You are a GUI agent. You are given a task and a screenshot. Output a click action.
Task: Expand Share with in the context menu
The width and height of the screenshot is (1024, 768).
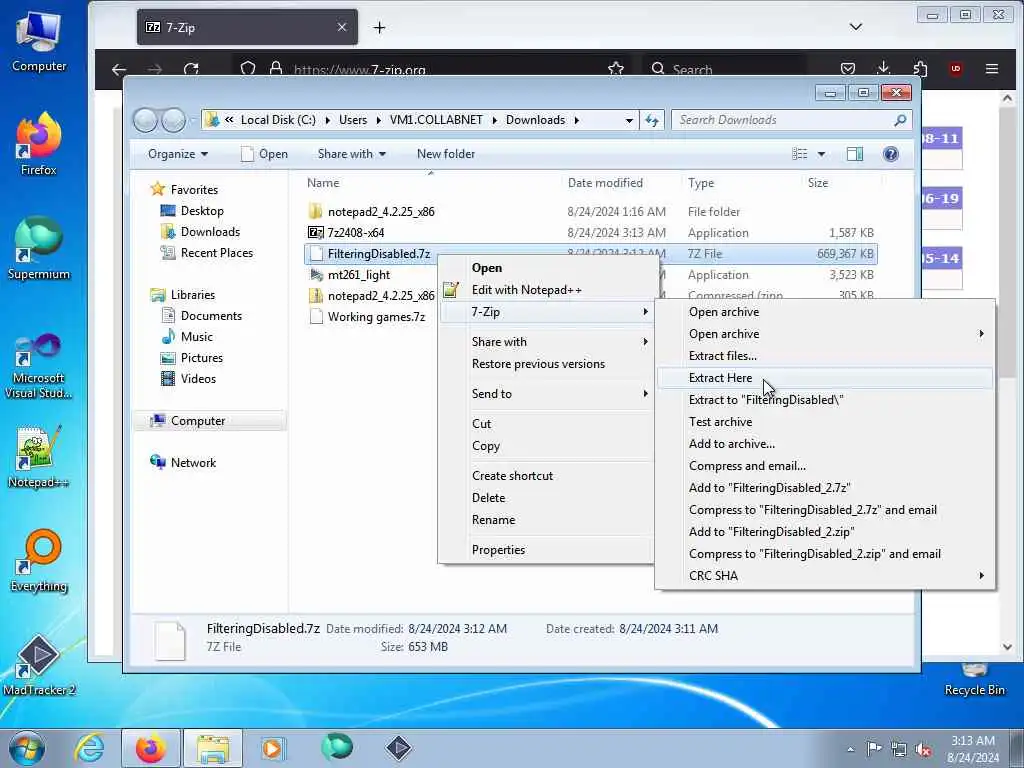pyautogui.click(x=546, y=342)
